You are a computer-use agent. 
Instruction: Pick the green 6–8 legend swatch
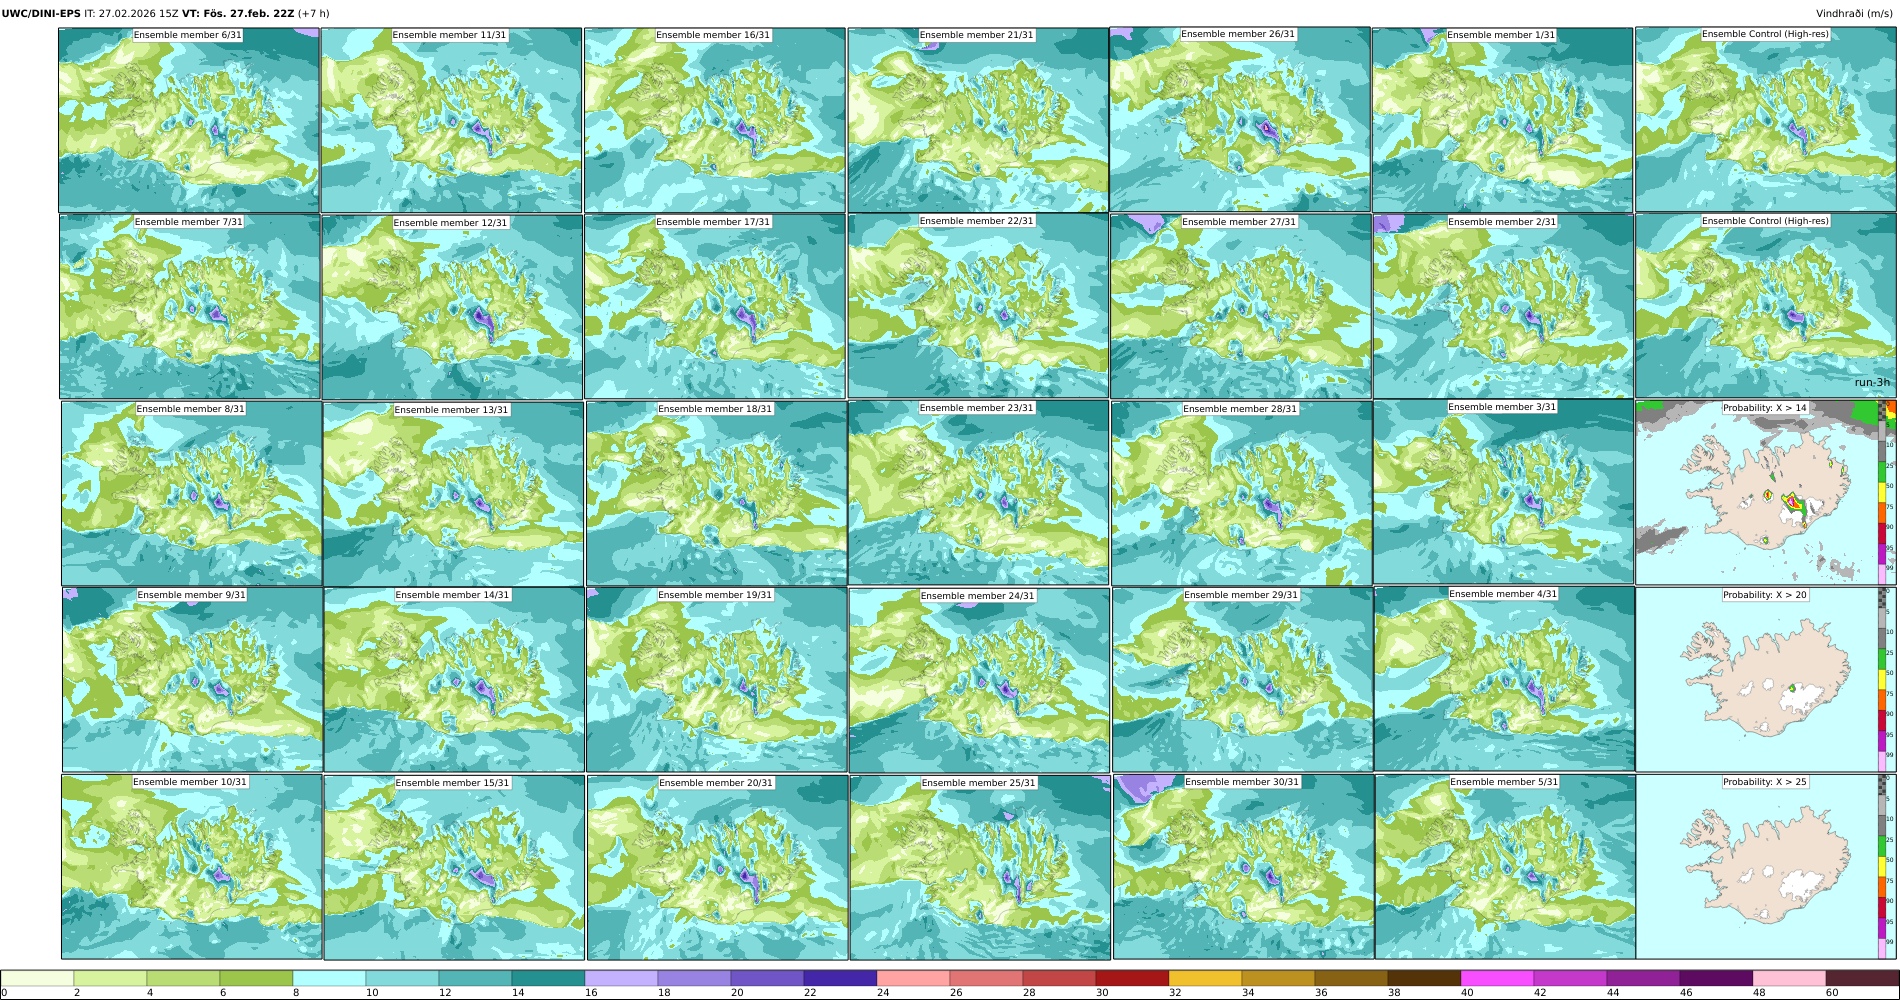coord(256,978)
